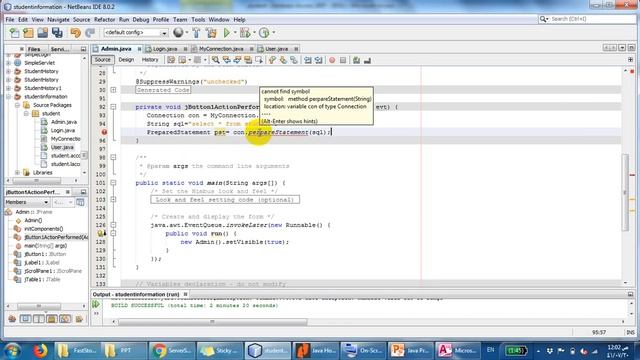
Task: Open Sticky Notes from the taskbar
Action: click(x=220, y=351)
